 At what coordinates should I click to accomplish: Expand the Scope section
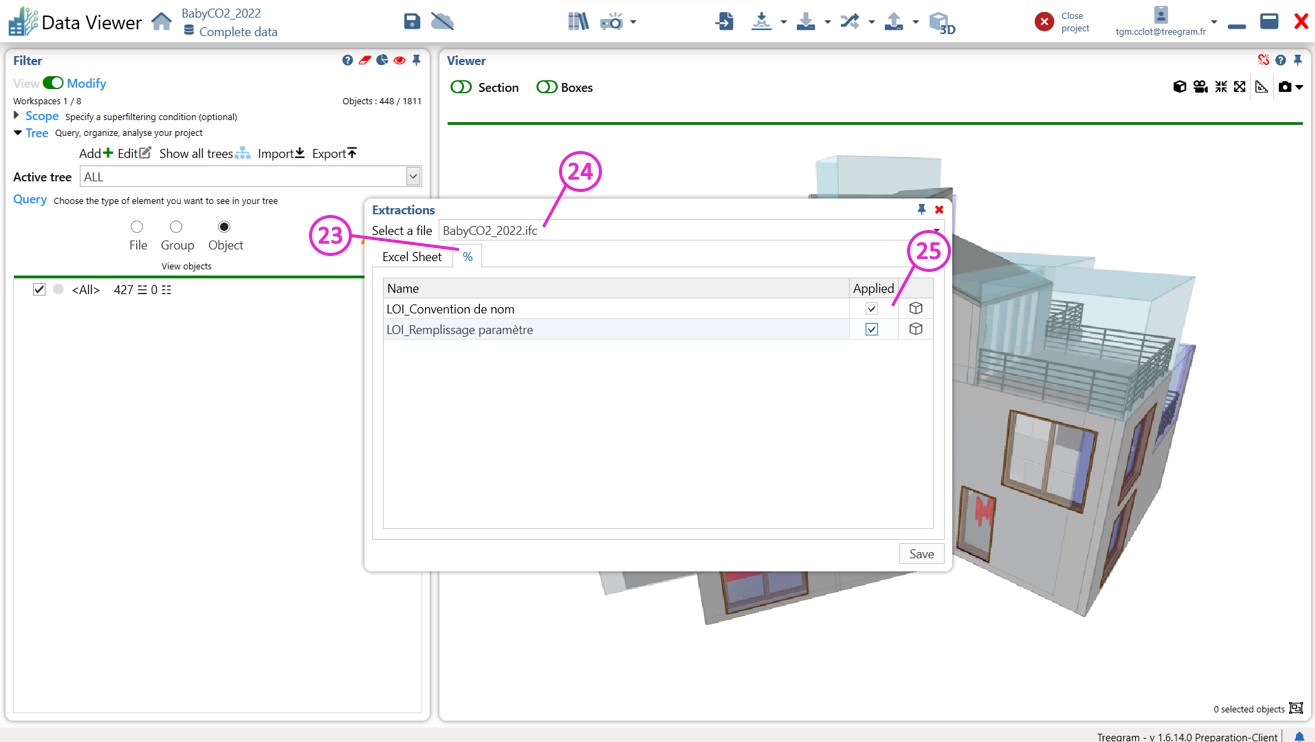tap(17, 116)
